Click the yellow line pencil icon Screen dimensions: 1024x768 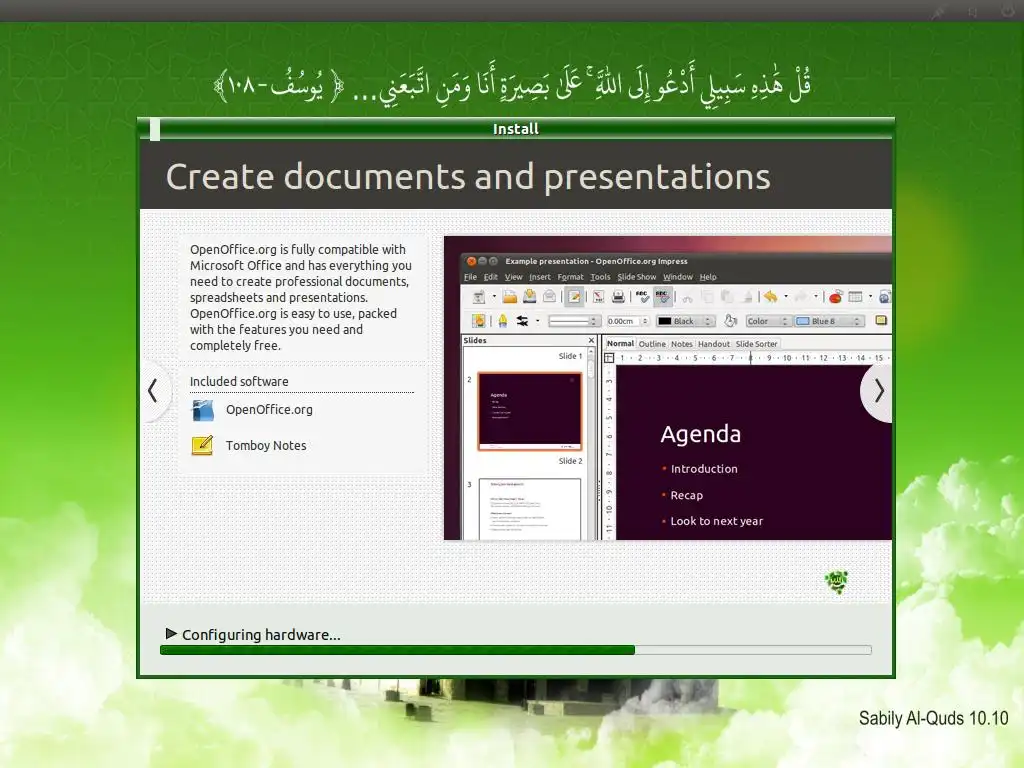[x=502, y=321]
